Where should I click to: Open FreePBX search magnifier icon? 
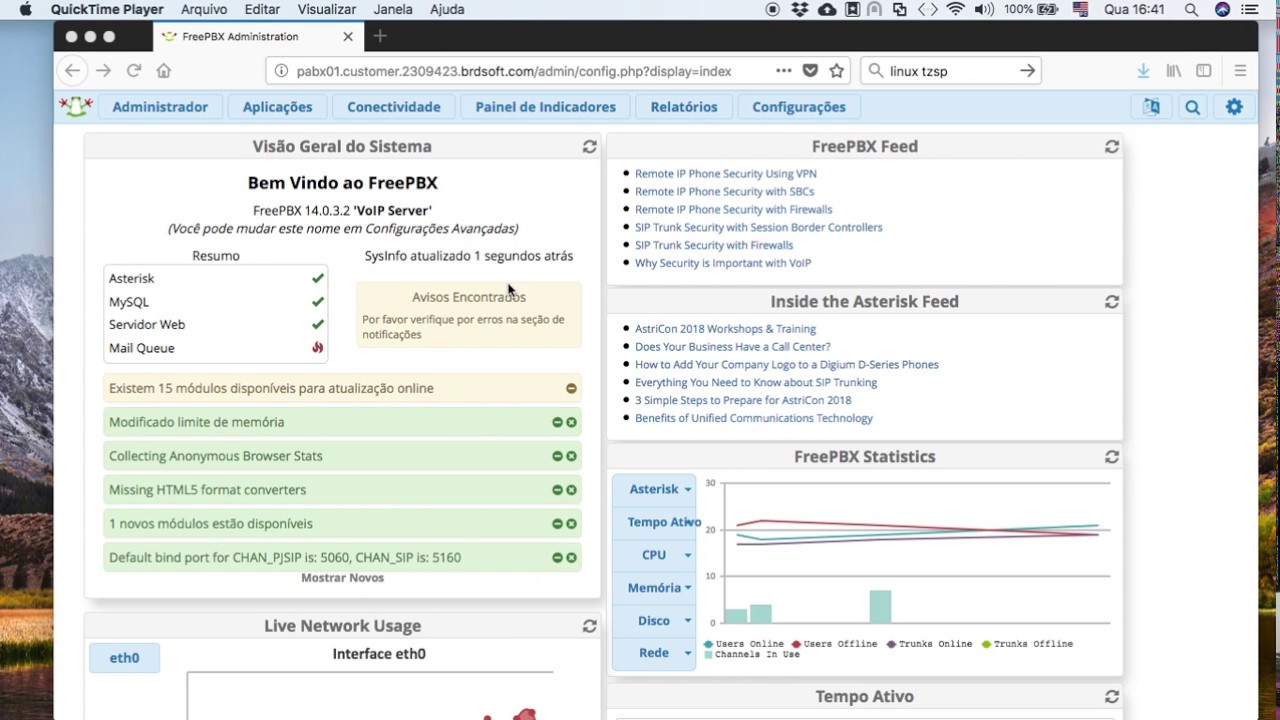(x=1193, y=107)
